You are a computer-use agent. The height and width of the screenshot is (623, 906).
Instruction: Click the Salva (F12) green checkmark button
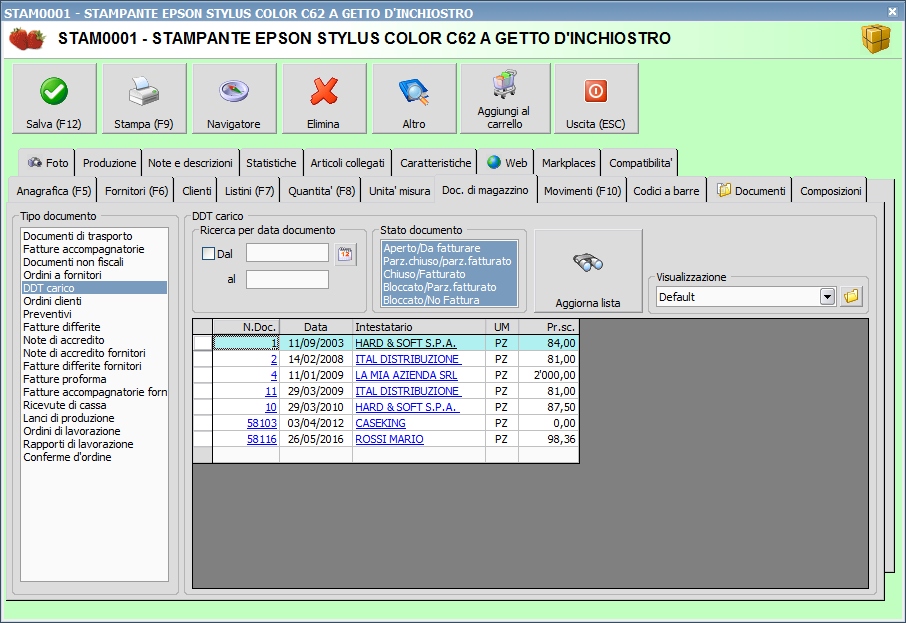tap(54, 99)
